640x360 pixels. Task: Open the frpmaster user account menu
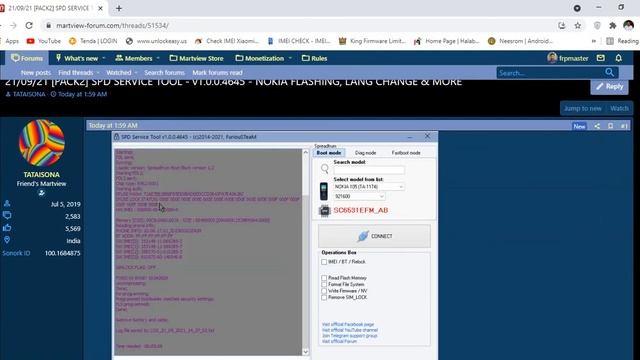pos(568,58)
